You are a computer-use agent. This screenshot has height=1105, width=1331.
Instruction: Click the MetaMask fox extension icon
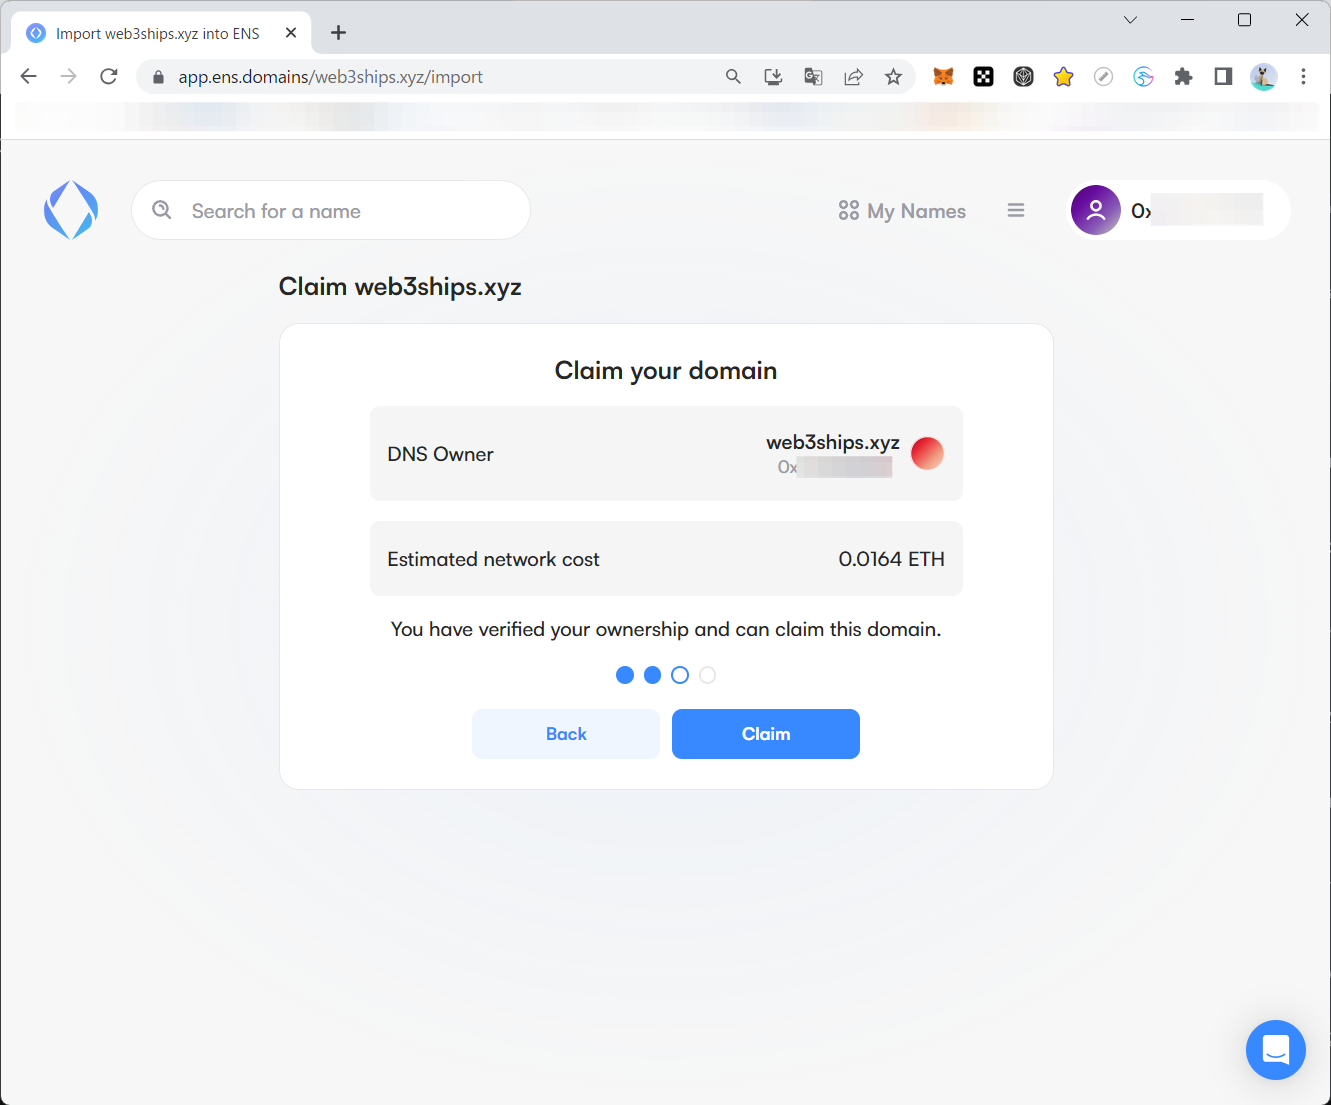[x=943, y=77]
